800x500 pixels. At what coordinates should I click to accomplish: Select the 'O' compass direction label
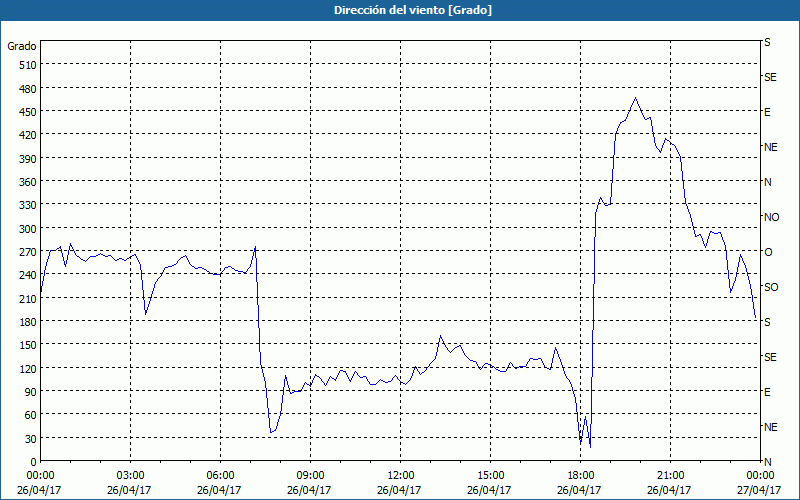(x=768, y=252)
